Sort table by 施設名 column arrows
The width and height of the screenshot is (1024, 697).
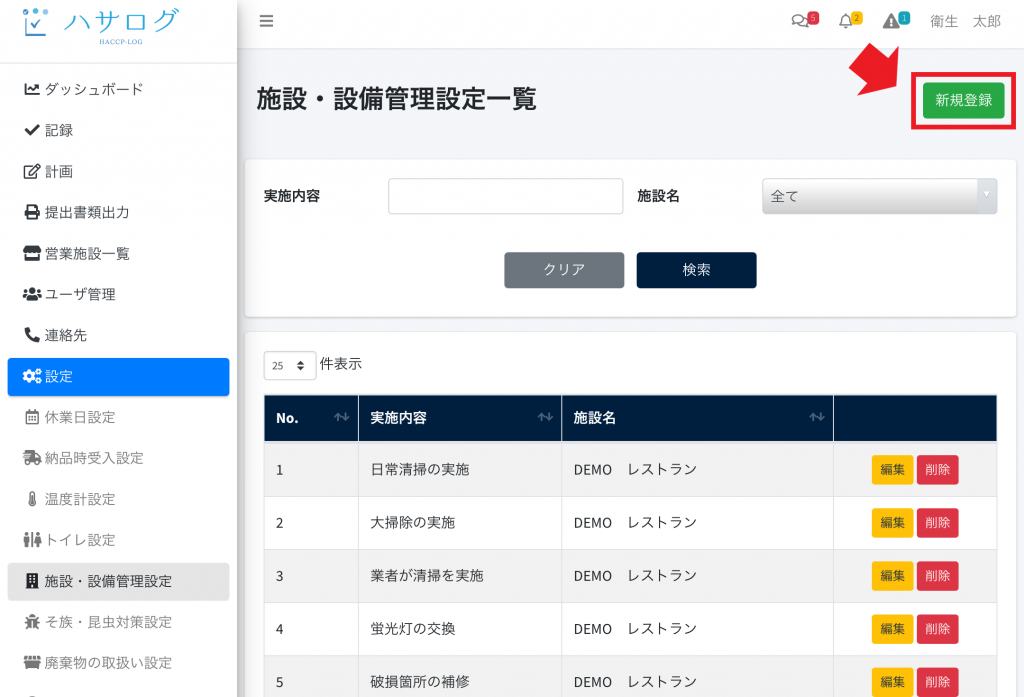(816, 417)
